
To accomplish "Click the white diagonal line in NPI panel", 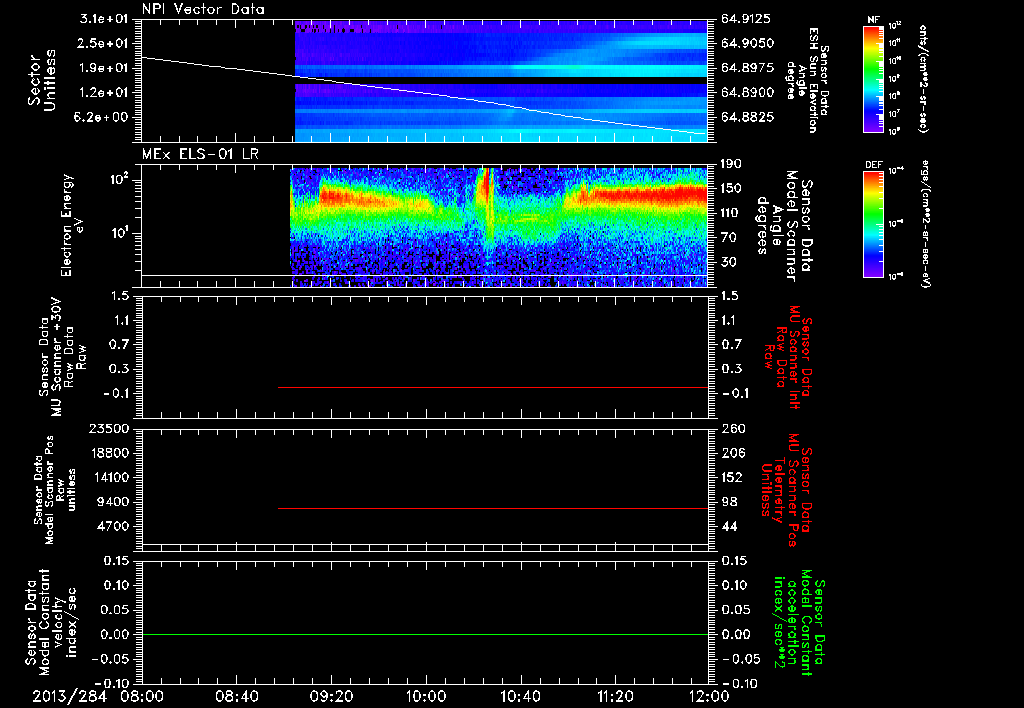I will click(x=424, y=95).
